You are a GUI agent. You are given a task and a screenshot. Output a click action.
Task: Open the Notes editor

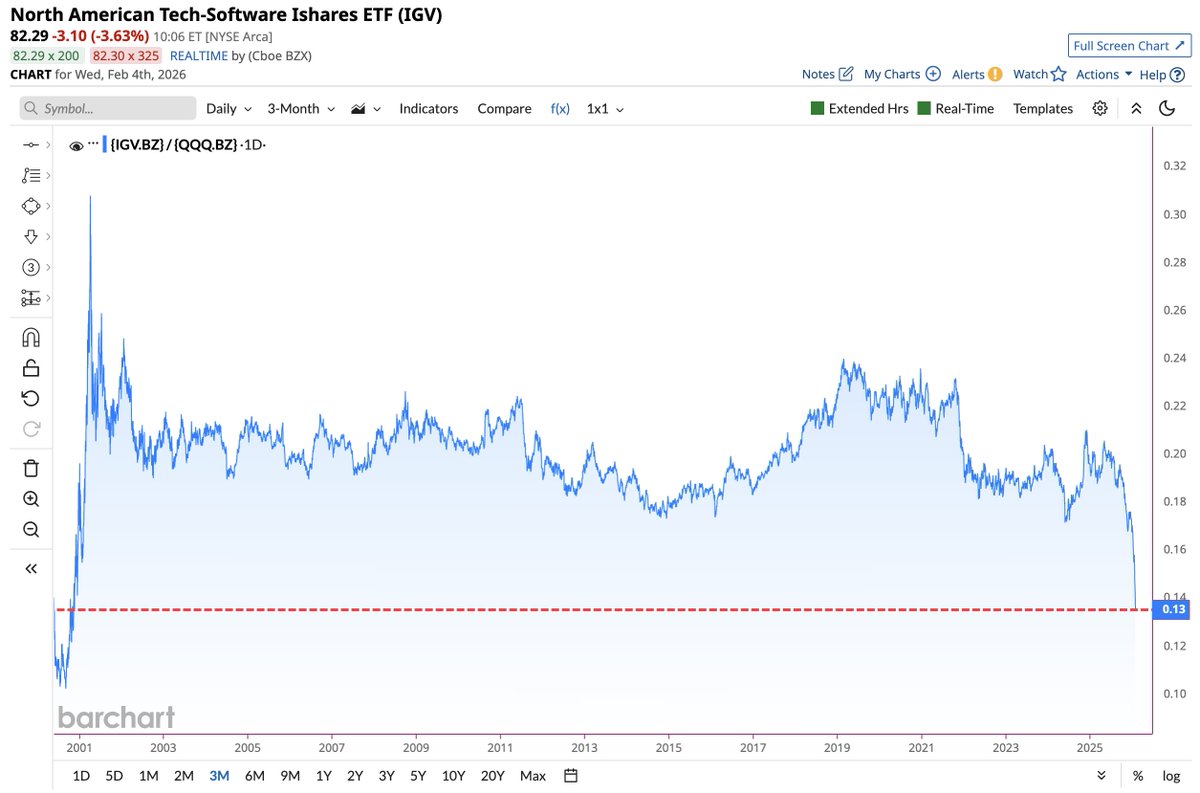click(827, 74)
